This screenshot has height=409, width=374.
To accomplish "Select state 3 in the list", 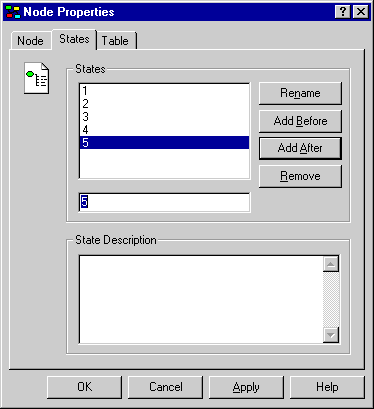I will [x=164, y=117].
